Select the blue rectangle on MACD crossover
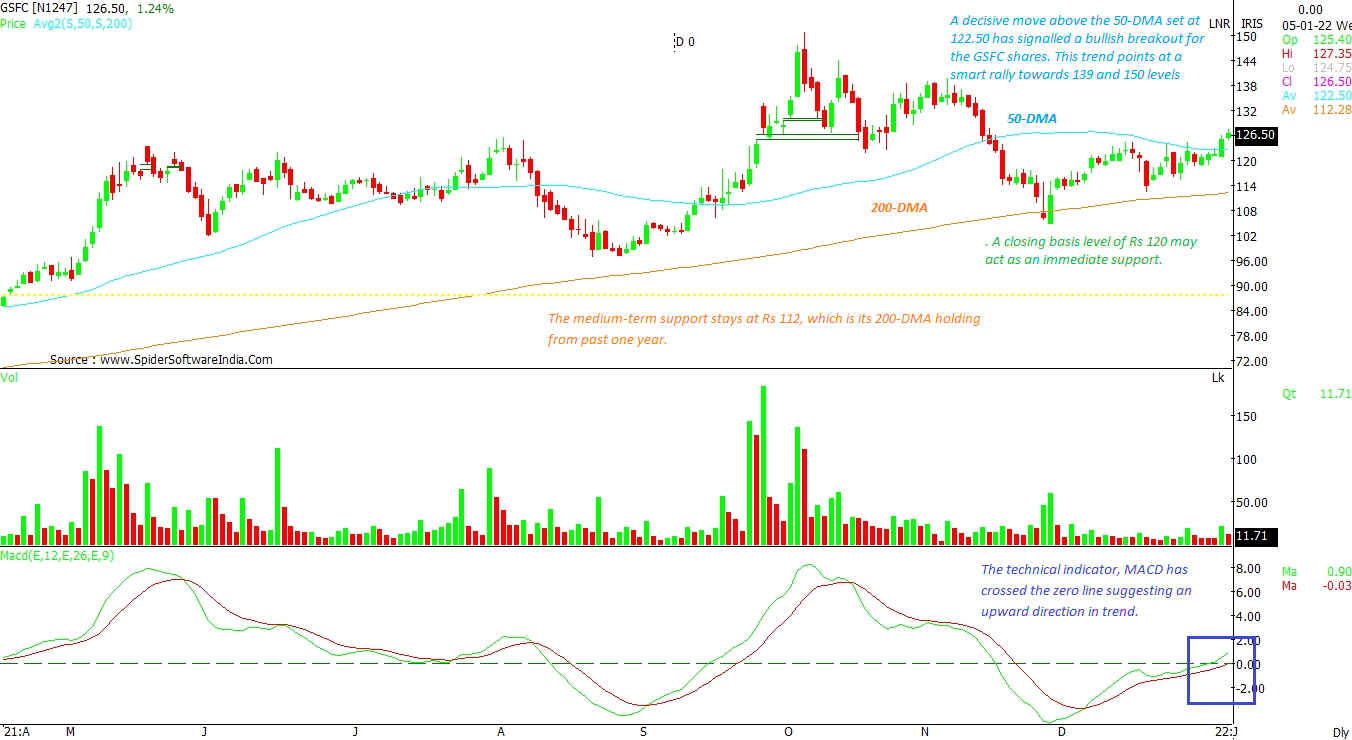 tap(1220, 670)
